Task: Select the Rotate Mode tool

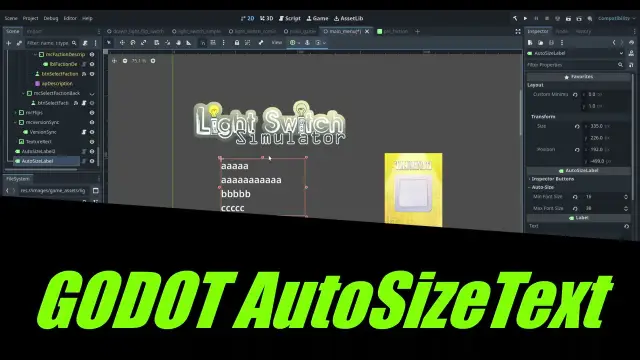Action: coord(133,42)
